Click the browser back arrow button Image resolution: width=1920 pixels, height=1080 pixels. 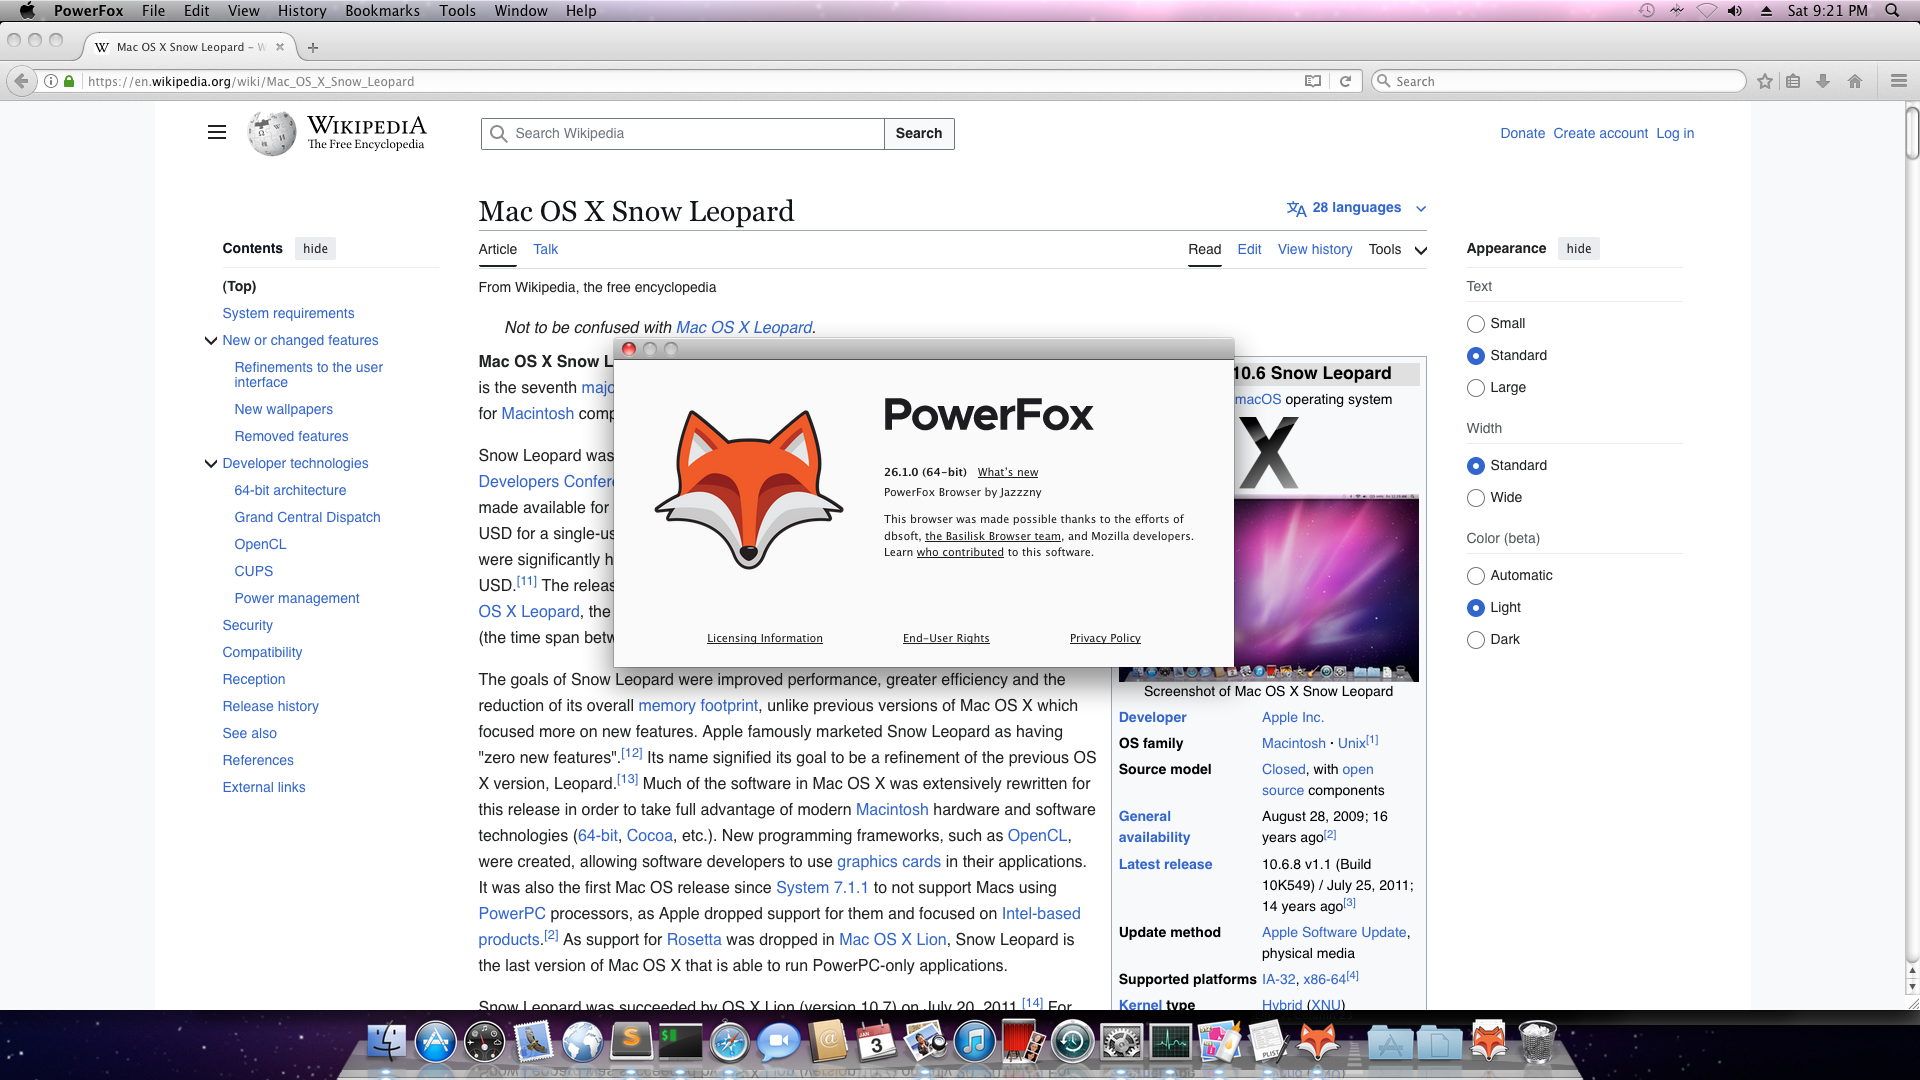(x=20, y=81)
